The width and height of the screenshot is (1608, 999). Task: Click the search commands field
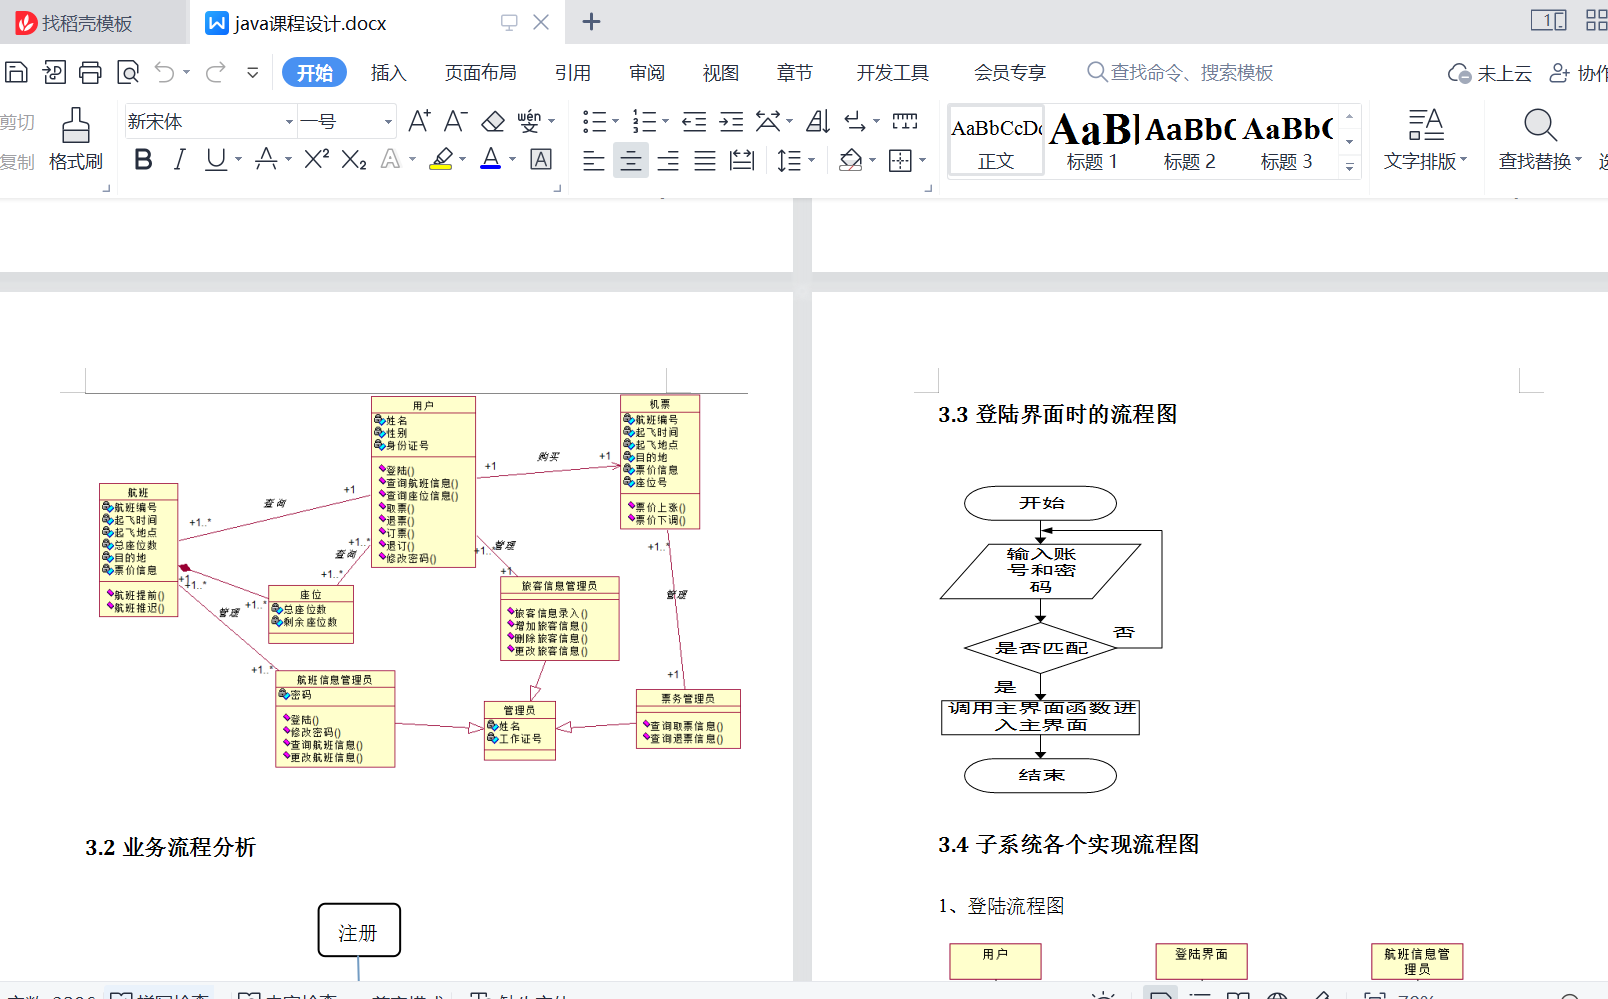1180,73
